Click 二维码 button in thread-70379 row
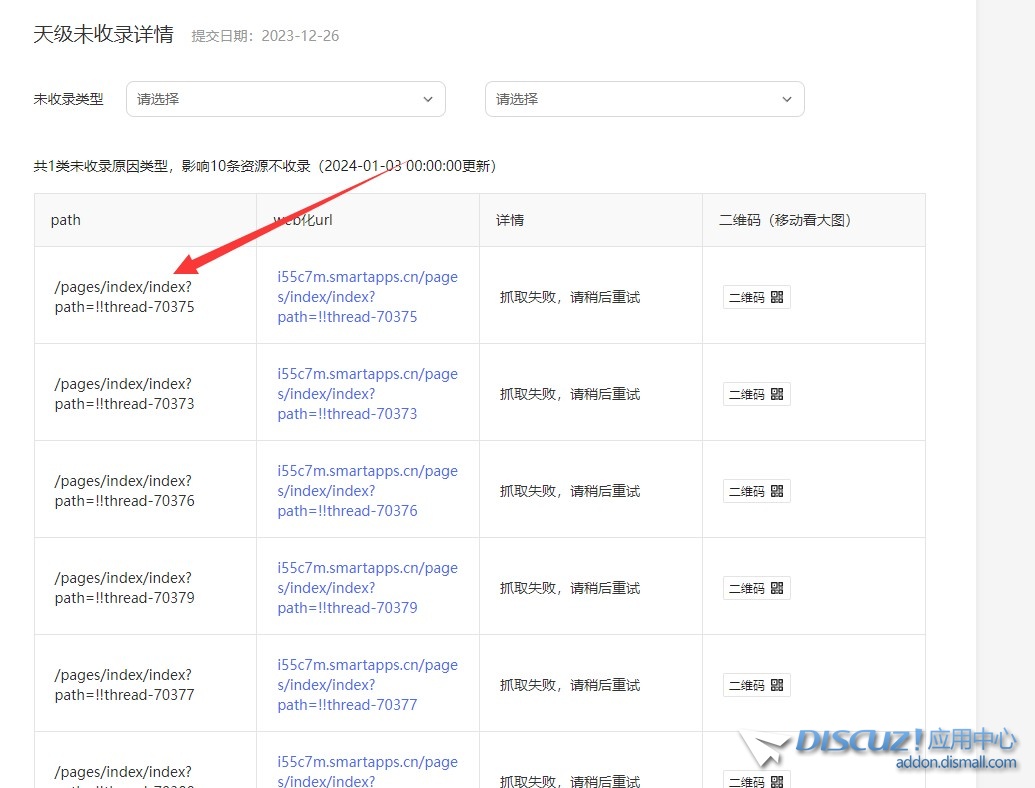Image resolution: width=1035 pixels, height=788 pixels. pyautogui.click(x=756, y=588)
